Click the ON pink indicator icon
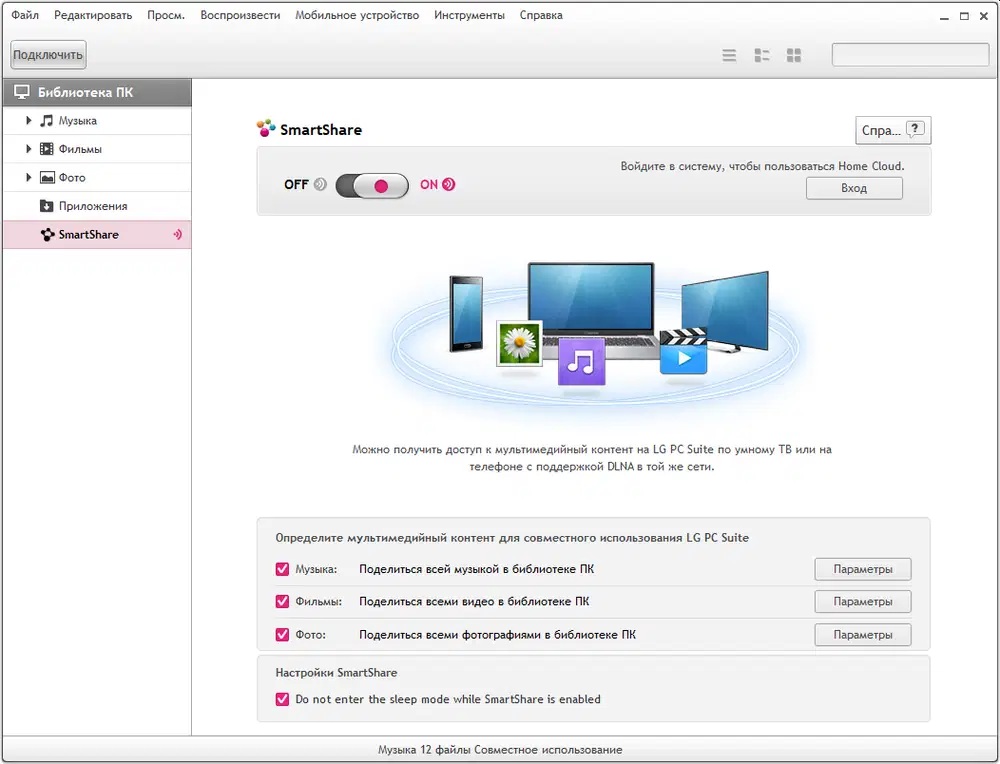Image resolution: width=1000 pixels, height=764 pixels. 449,184
